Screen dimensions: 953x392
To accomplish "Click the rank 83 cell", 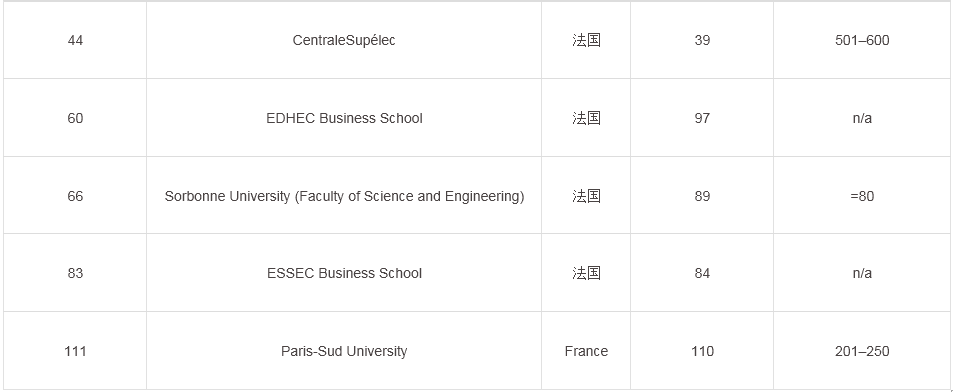I will [x=75, y=273].
